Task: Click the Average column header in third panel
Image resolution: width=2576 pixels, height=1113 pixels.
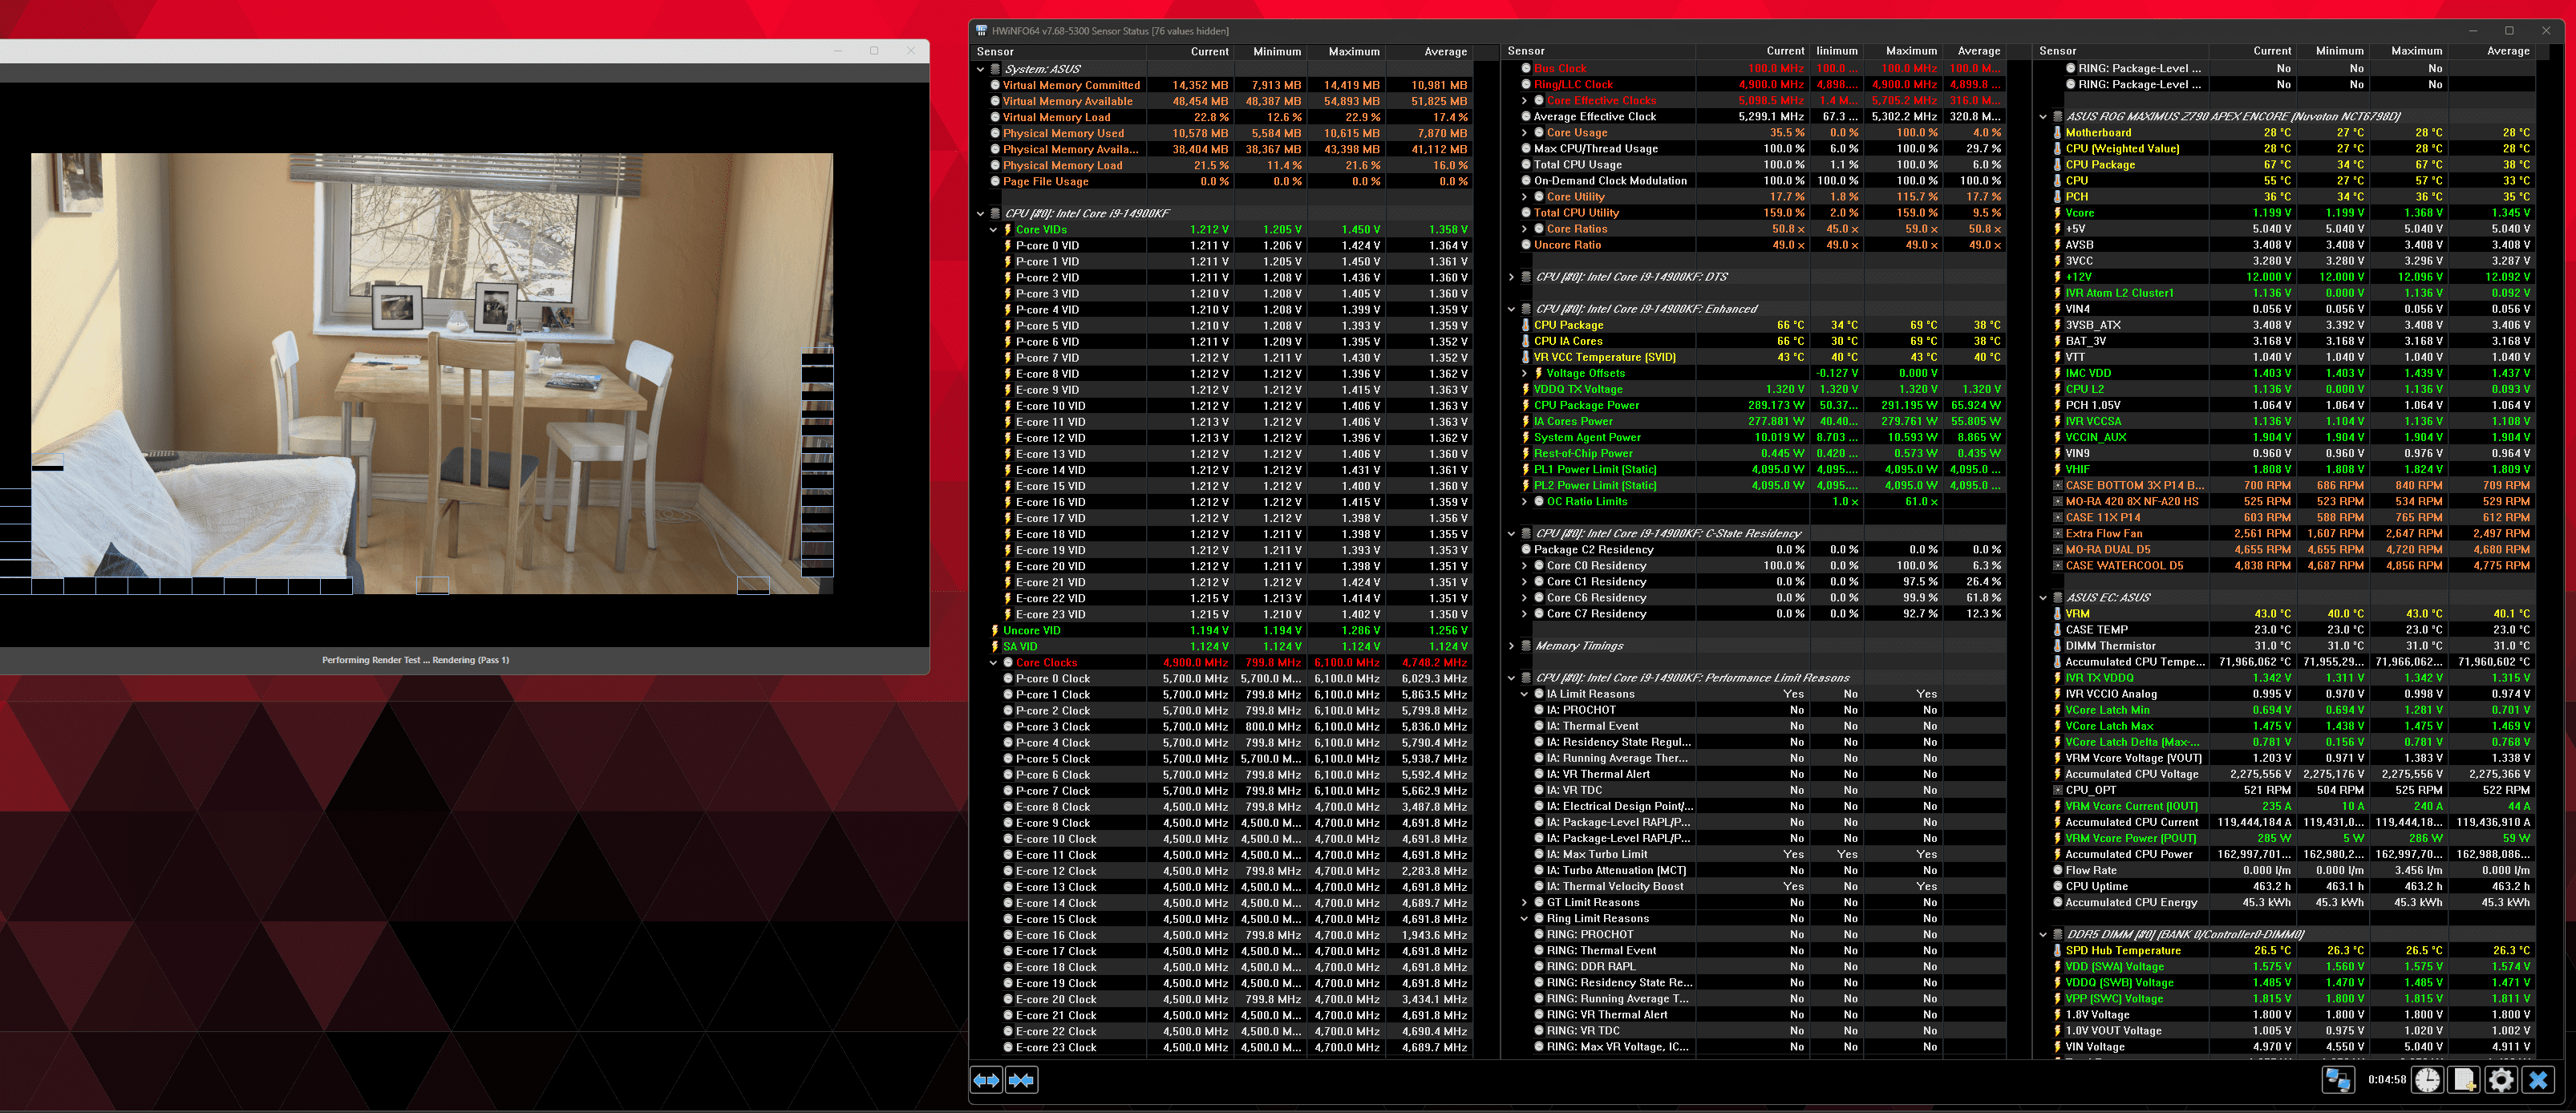Action: point(2492,51)
